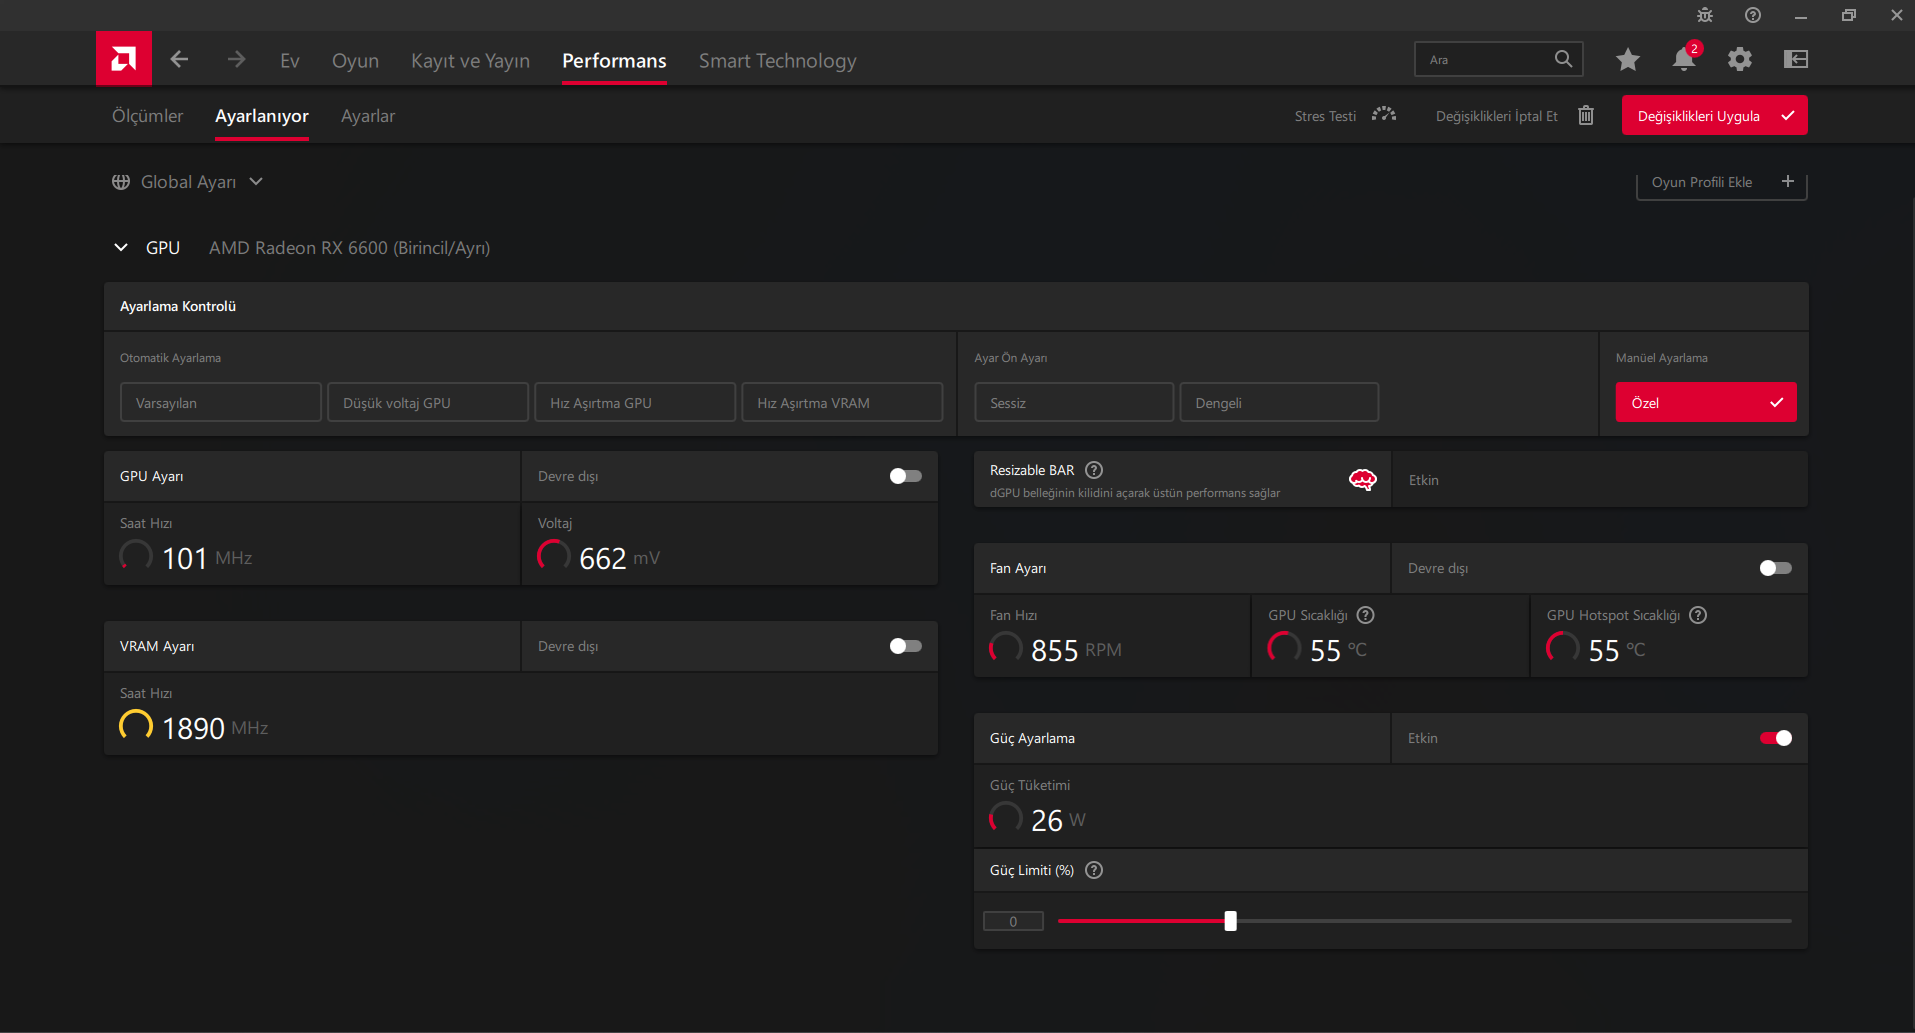Click the Global Ayarı globe icon

click(x=121, y=182)
